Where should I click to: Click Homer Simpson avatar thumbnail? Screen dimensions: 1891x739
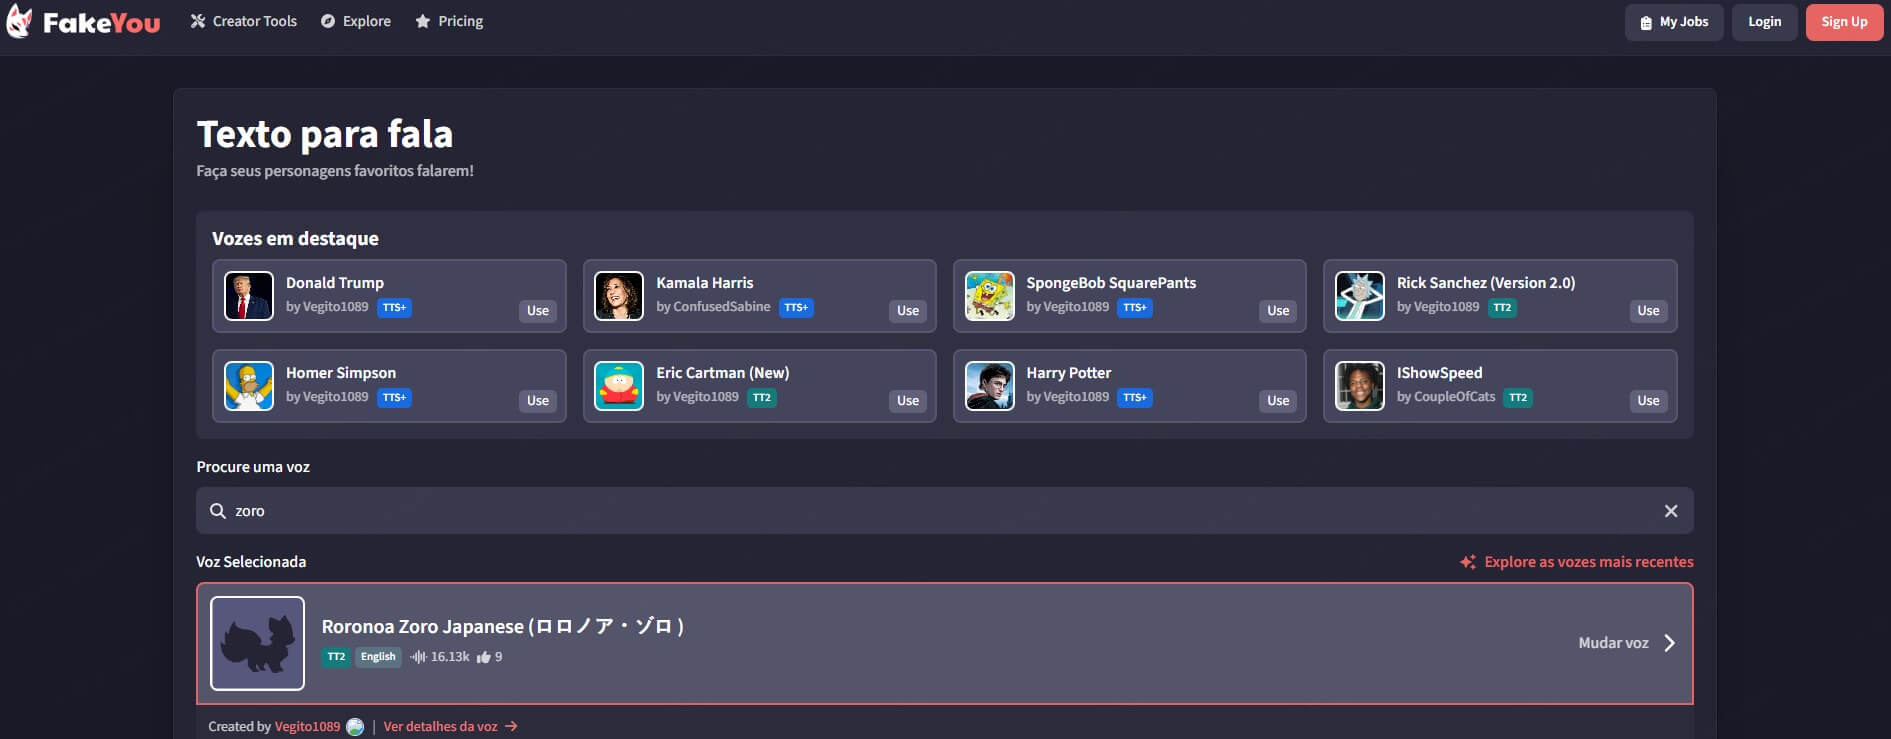coord(249,386)
